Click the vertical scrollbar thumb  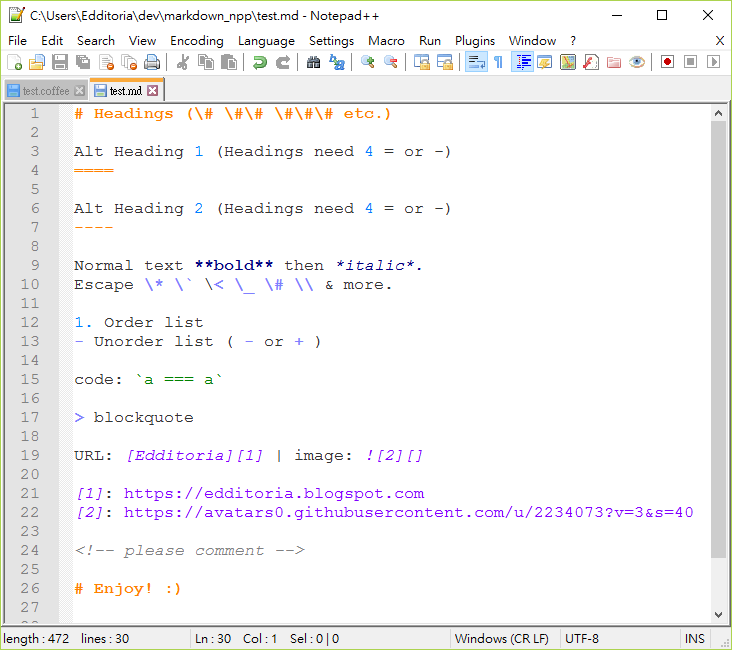coord(718,339)
